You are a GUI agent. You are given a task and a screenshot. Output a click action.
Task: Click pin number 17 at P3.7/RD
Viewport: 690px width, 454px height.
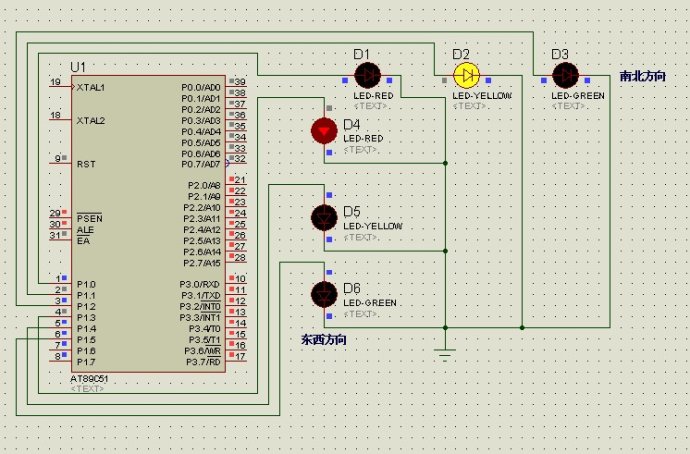[x=240, y=356]
